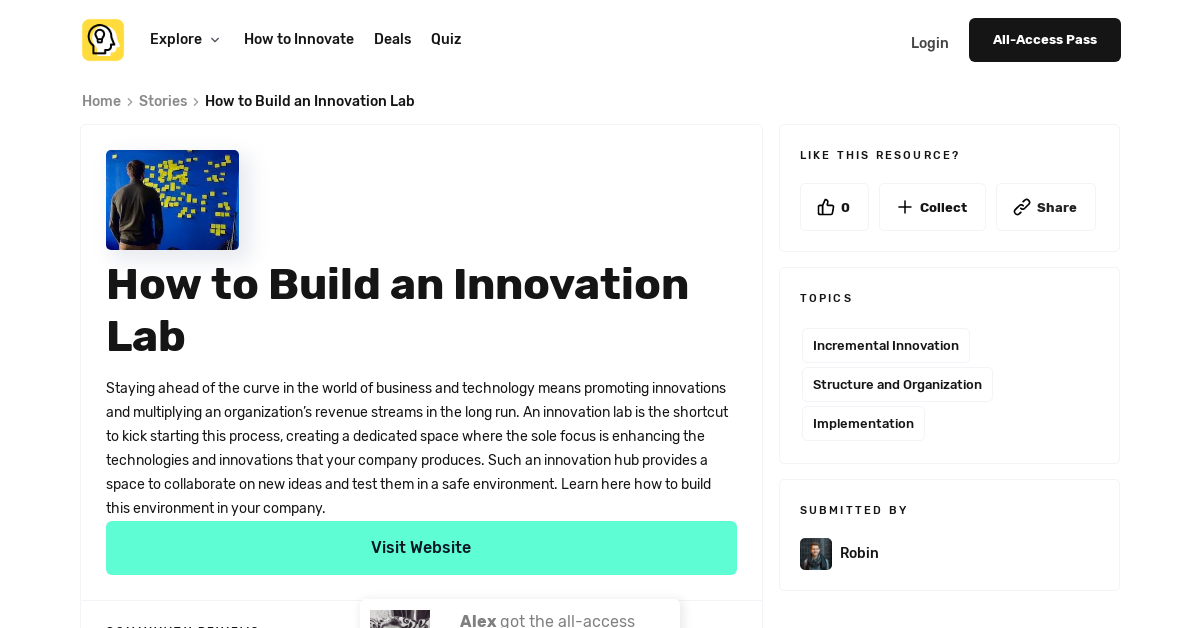This screenshot has width=1200, height=628.
Task: Navigate to the Quiz section
Action: 445,39
